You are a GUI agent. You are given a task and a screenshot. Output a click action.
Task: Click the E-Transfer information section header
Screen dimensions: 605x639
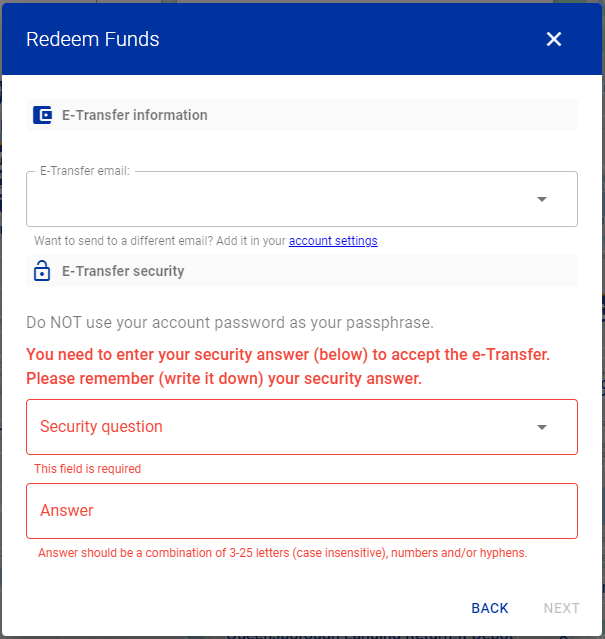point(302,115)
